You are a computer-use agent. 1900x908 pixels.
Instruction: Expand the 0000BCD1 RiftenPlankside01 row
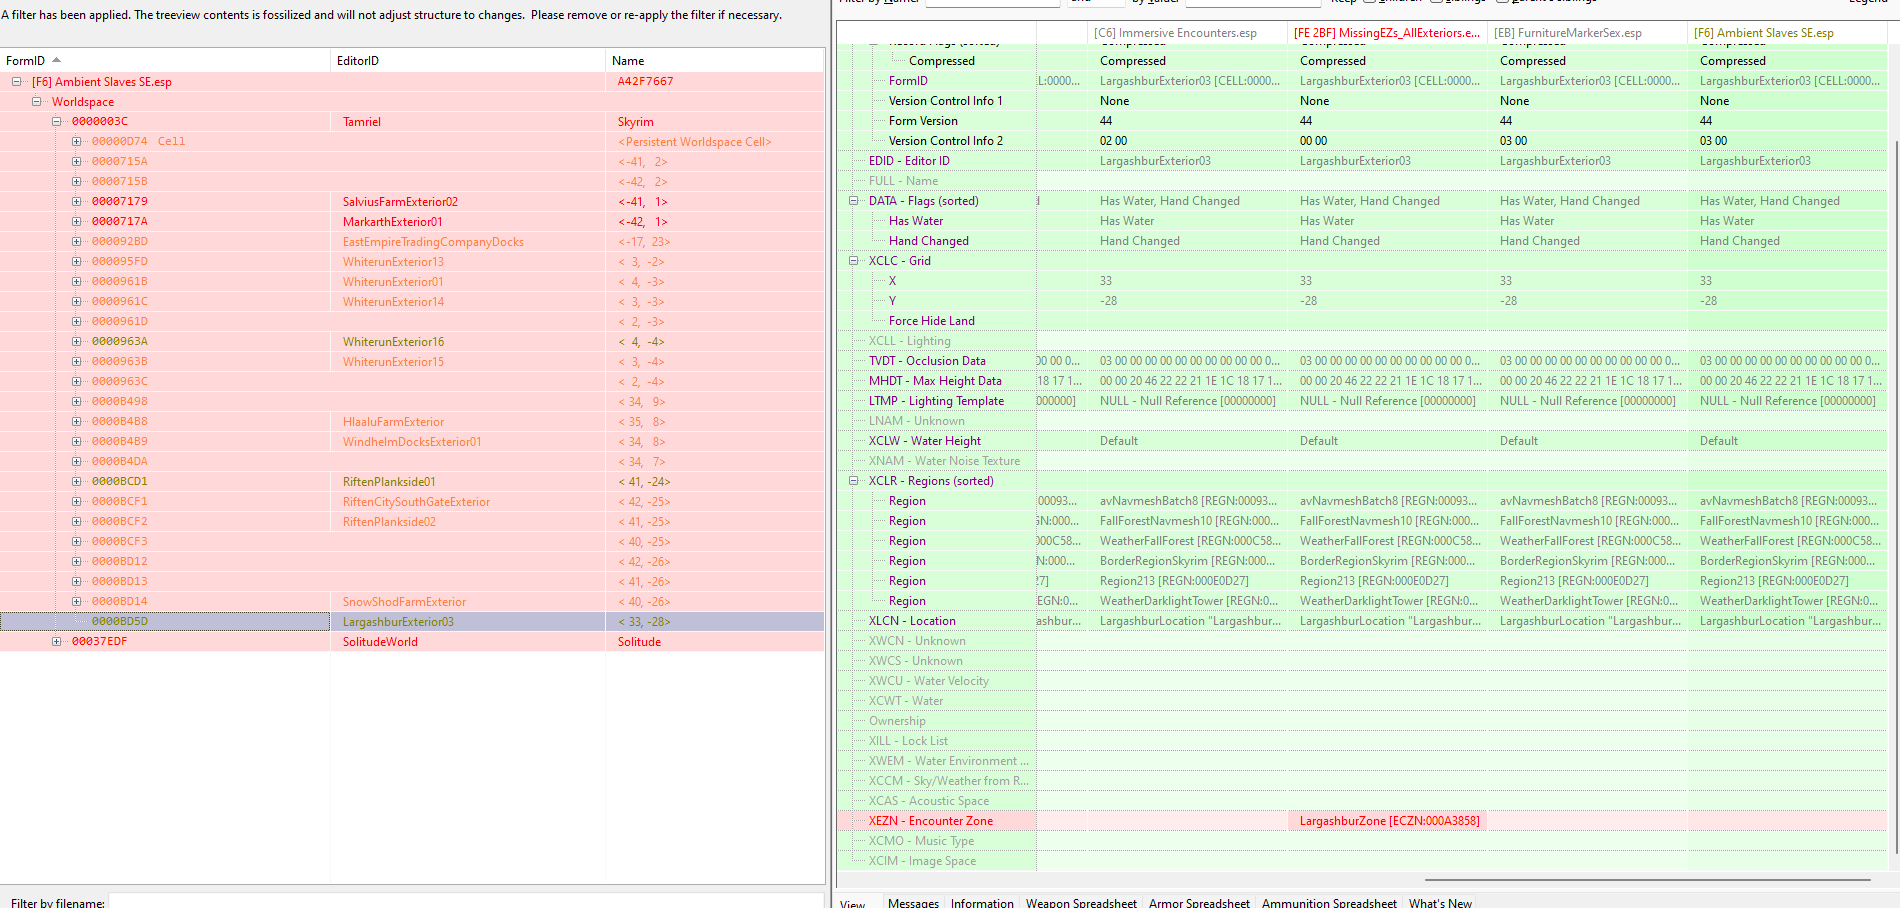tap(76, 482)
